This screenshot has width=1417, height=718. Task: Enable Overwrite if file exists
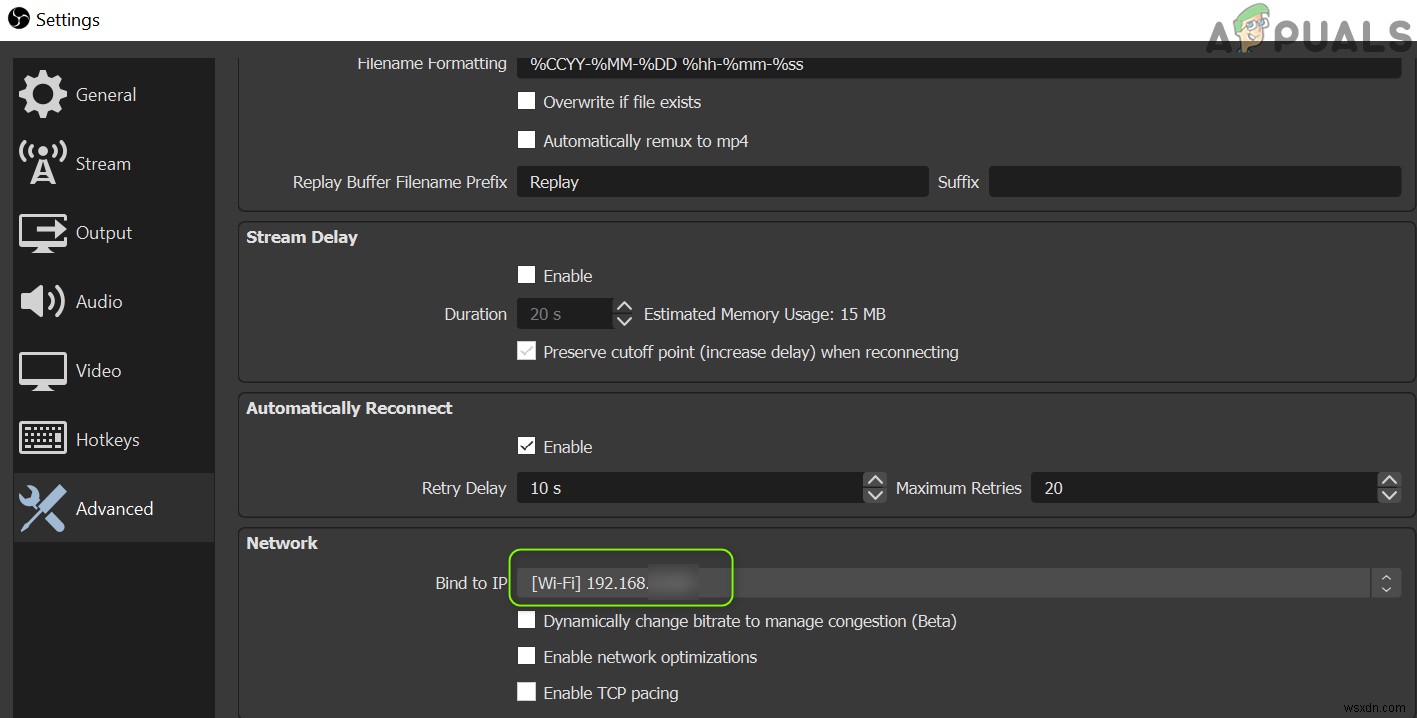tap(526, 100)
